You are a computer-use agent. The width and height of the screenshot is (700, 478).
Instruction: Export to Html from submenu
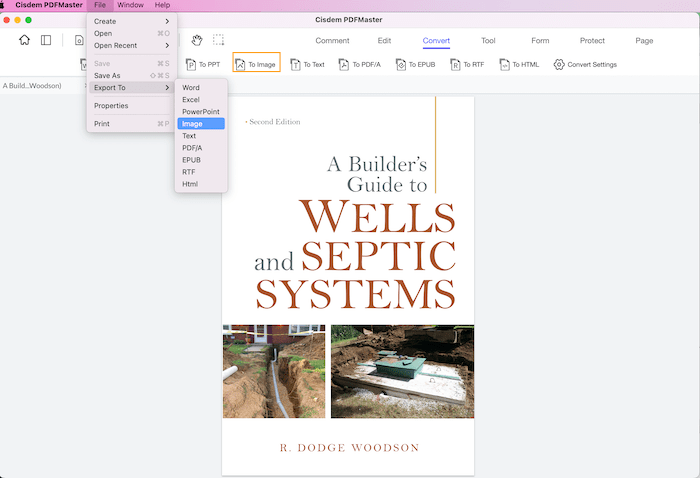tap(201, 184)
